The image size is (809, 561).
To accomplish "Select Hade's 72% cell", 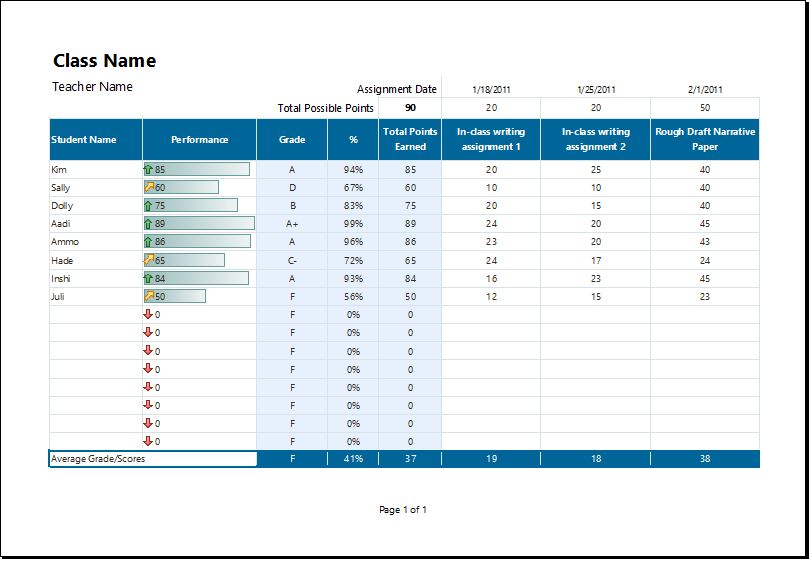I will coord(353,260).
